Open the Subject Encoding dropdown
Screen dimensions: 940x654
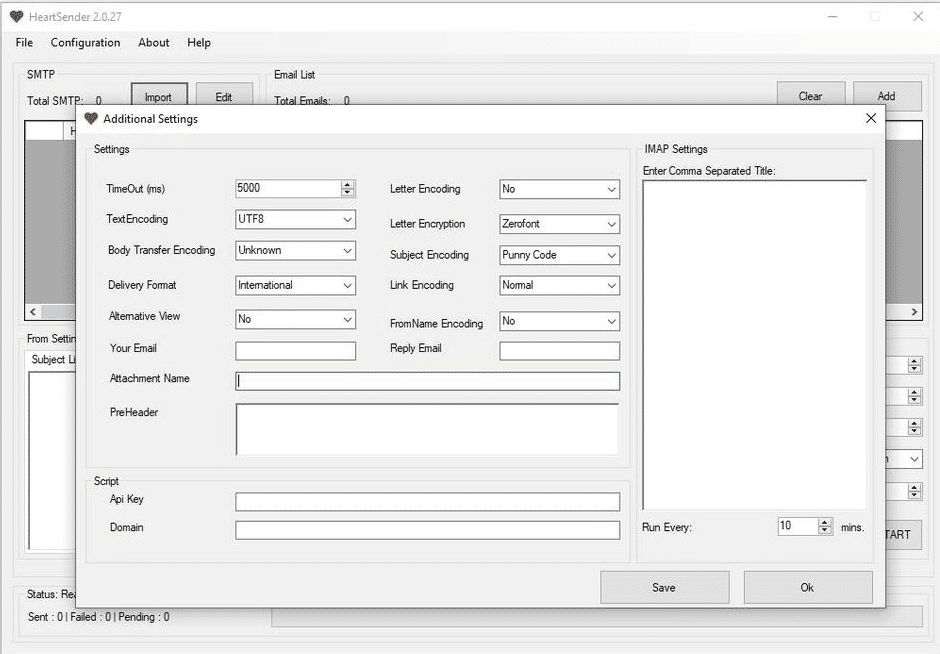click(x=611, y=255)
